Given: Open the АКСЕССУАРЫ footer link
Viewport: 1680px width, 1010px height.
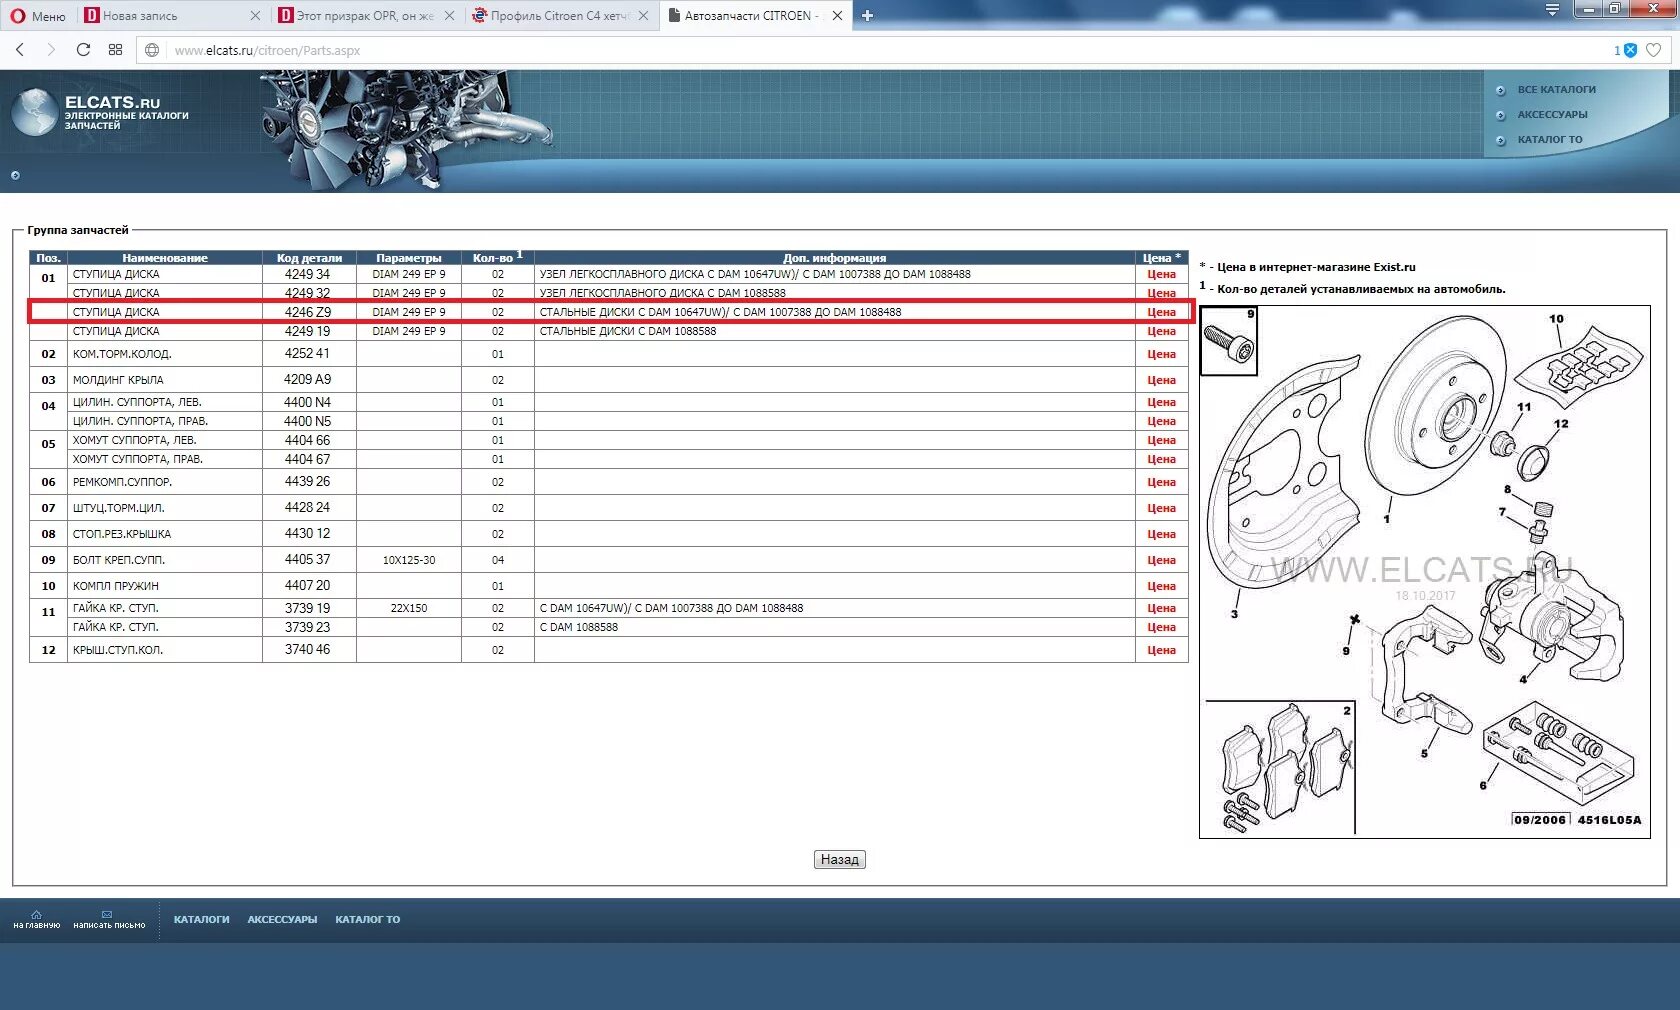Looking at the screenshot, I should tap(282, 920).
